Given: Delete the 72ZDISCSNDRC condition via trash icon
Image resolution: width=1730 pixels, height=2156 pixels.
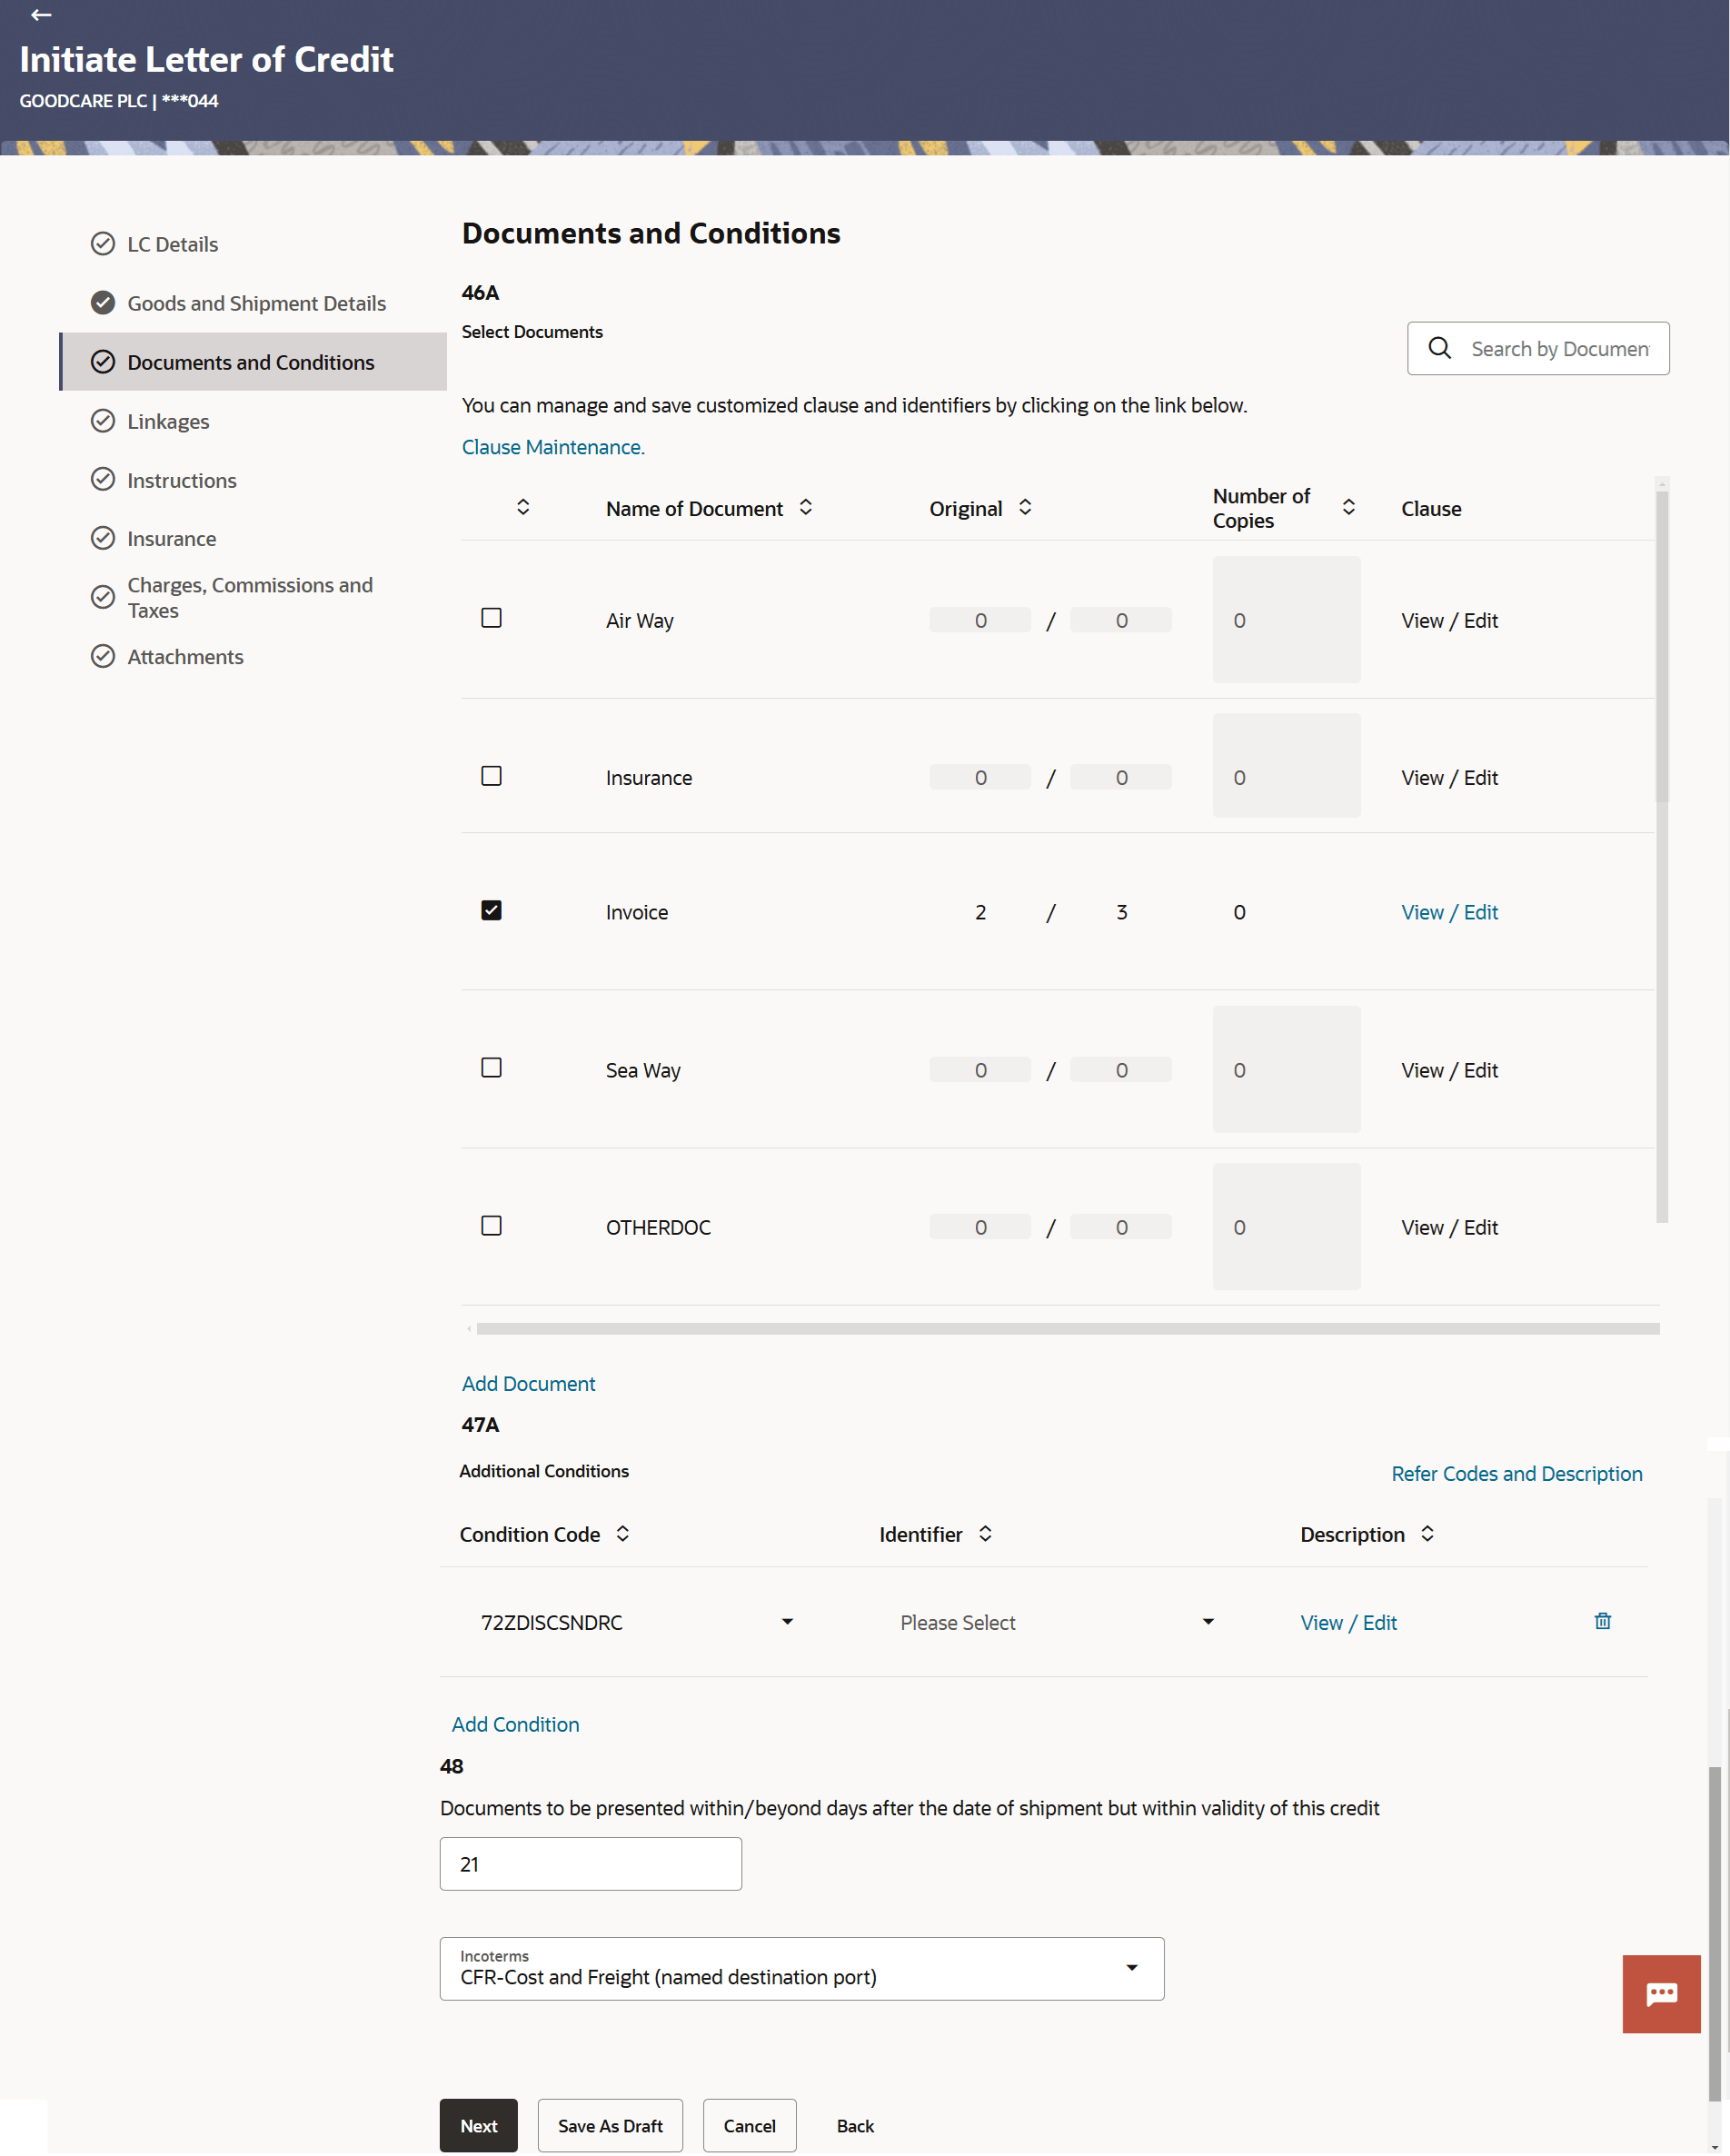Looking at the screenshot, I should point(1602,1621).
